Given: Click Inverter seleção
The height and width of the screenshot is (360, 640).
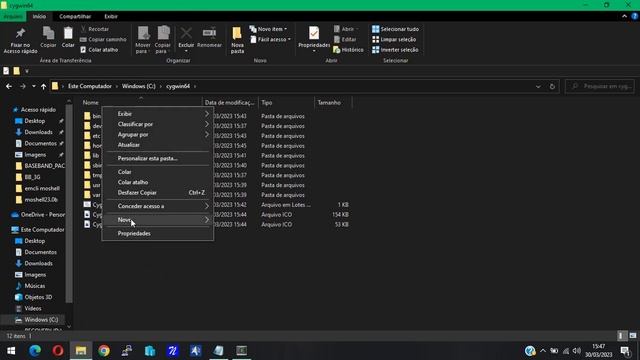Looking at the screenshot, I should 395,50.
